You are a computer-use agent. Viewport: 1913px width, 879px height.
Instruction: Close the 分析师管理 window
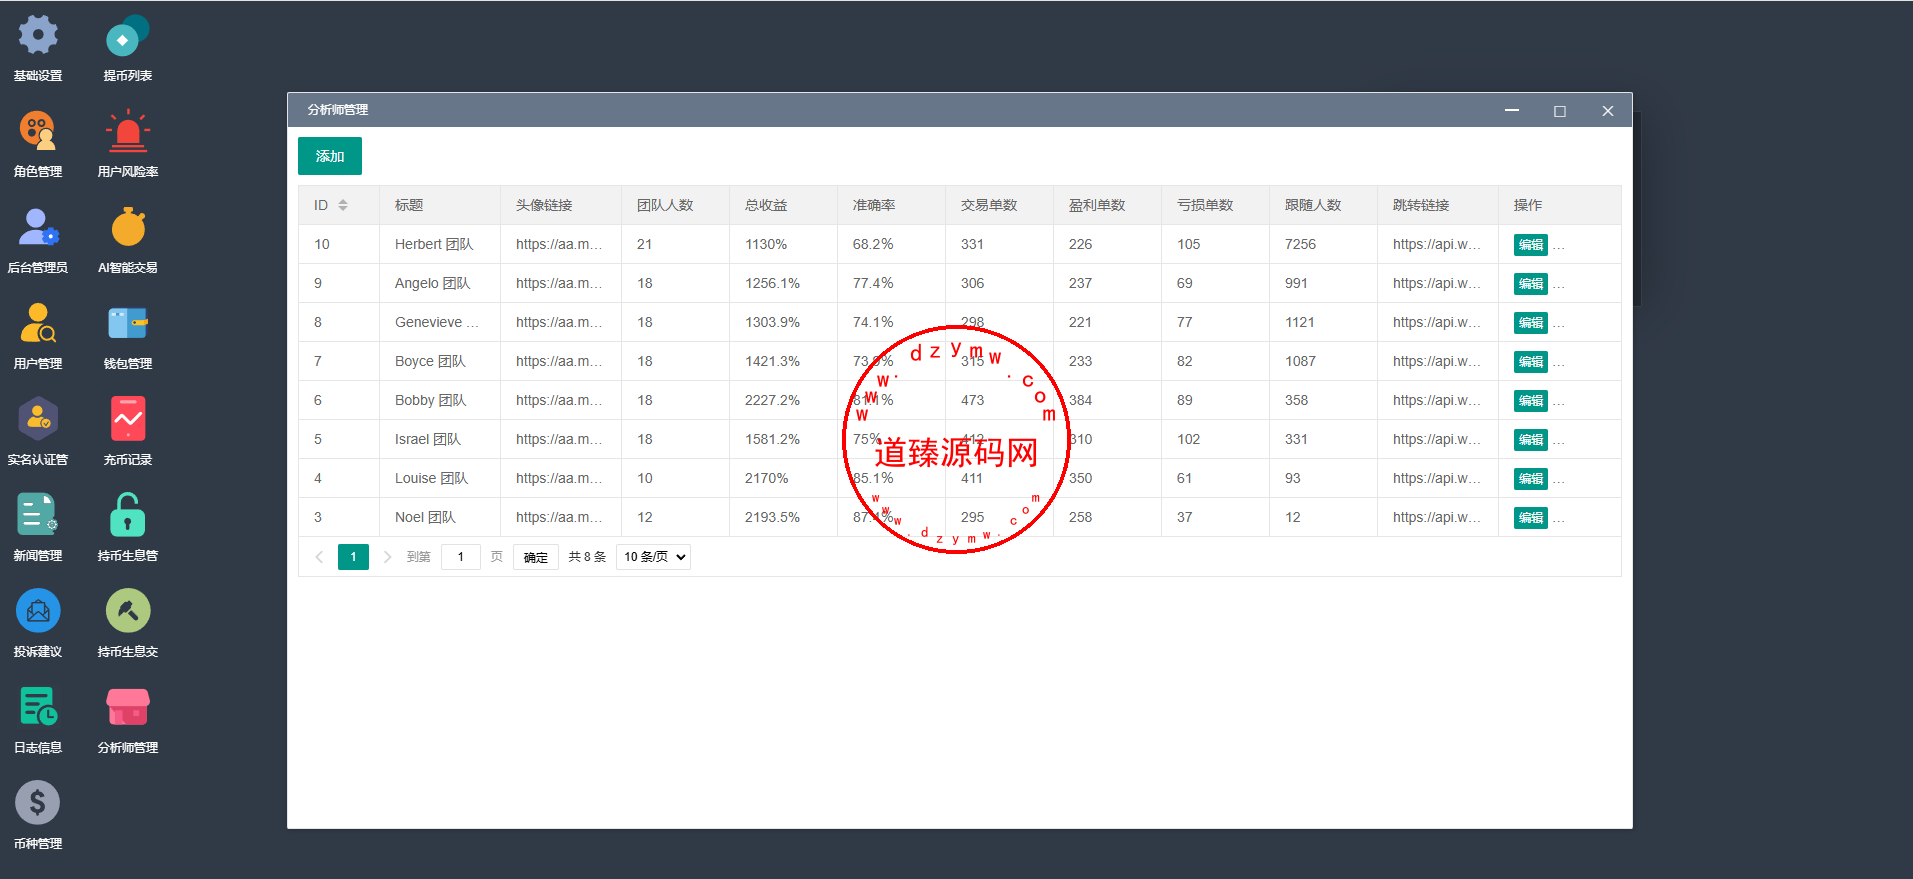[1608, 111]
